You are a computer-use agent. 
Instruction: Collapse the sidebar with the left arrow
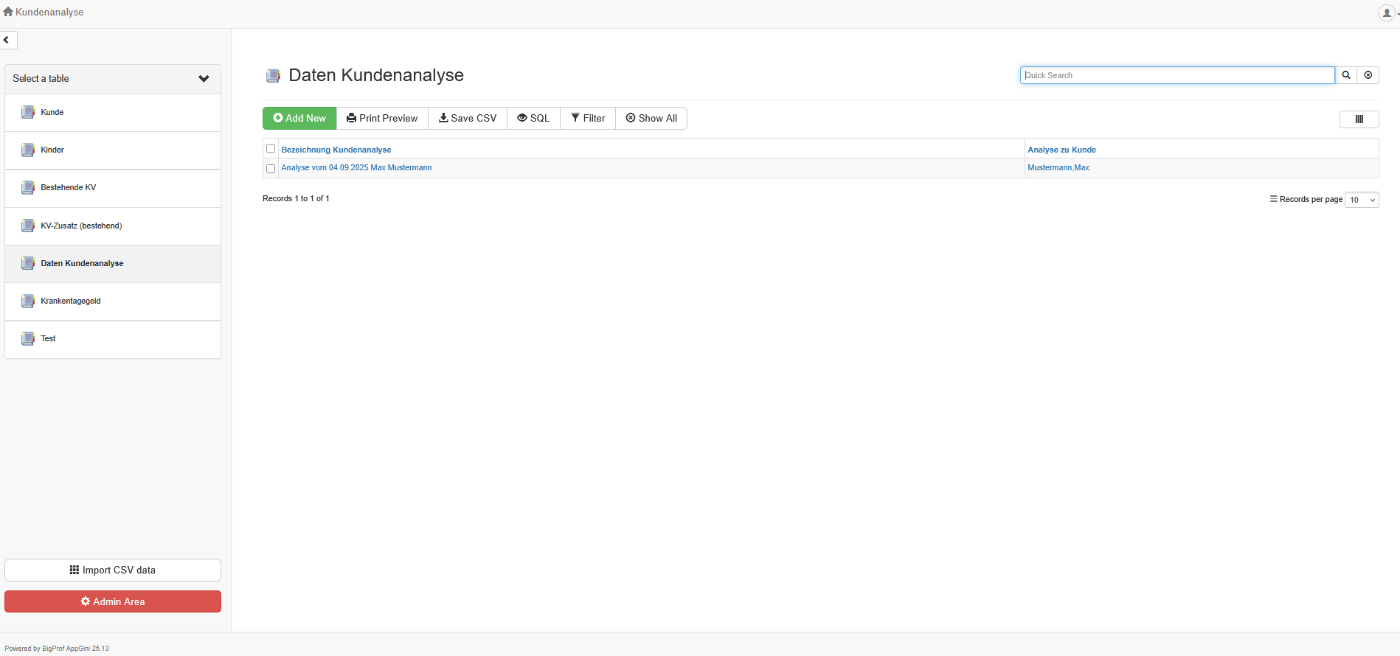click(x=8, y=40)
